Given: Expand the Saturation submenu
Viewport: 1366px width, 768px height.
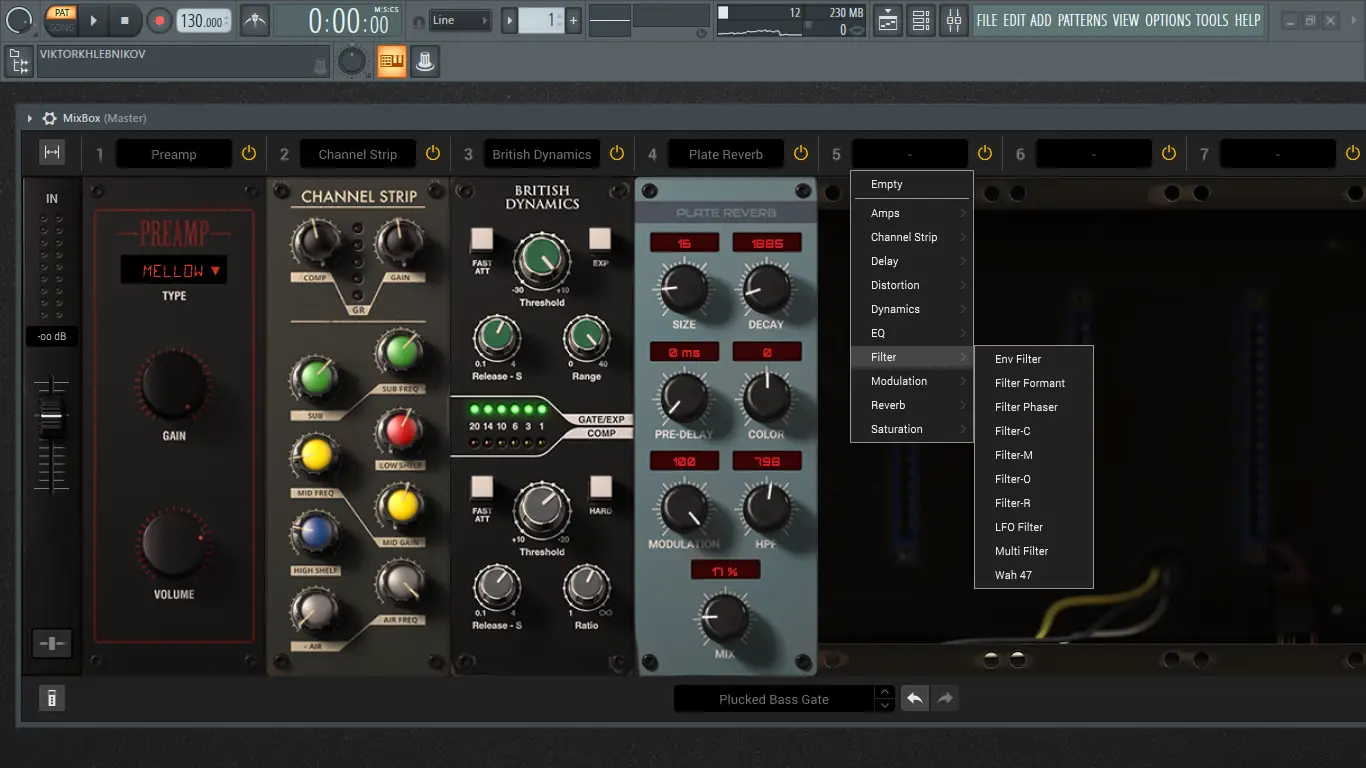Looking at the screenshot, I should click(912, 429).
